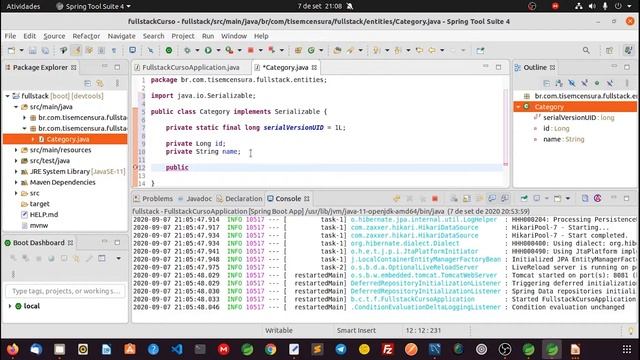The image size is (640, 360).
Task: Open Sublime Text from the dock
Action: pos(317,349)
